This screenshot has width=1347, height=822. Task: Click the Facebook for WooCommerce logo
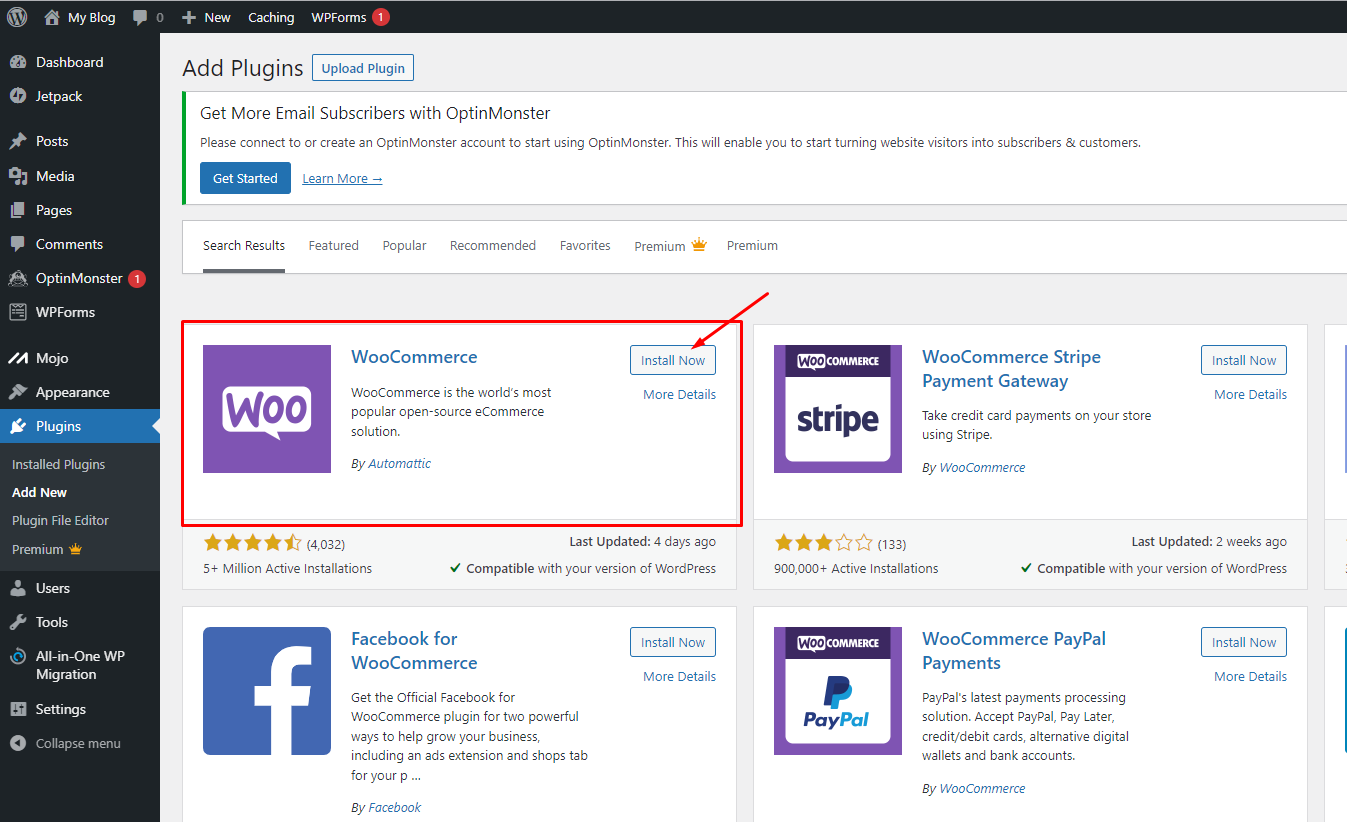click(x=267, y=691)
